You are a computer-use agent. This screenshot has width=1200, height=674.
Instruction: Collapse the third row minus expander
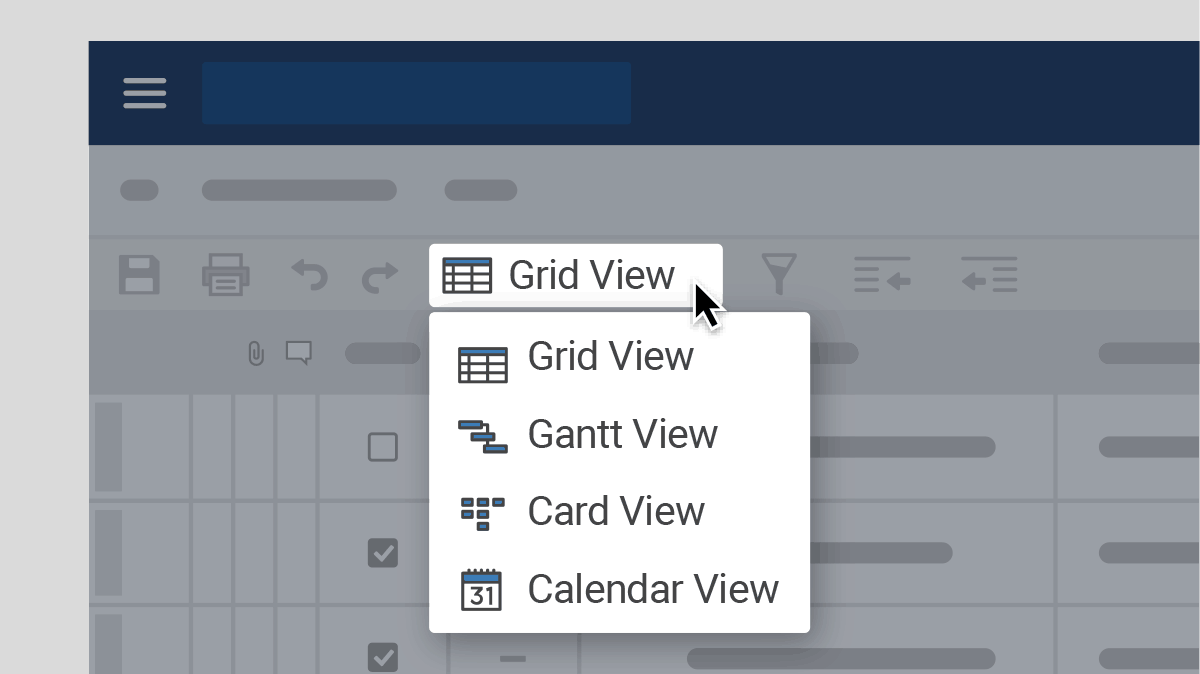pyautogui.click(x=513, y=658)
